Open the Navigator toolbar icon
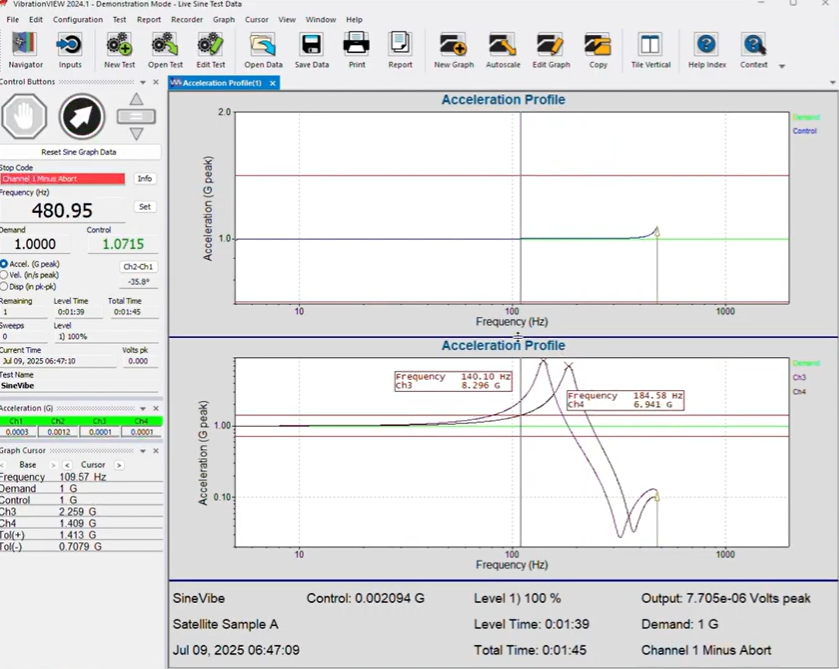Screen dimensions: 839x669 (x=25, y=50)
